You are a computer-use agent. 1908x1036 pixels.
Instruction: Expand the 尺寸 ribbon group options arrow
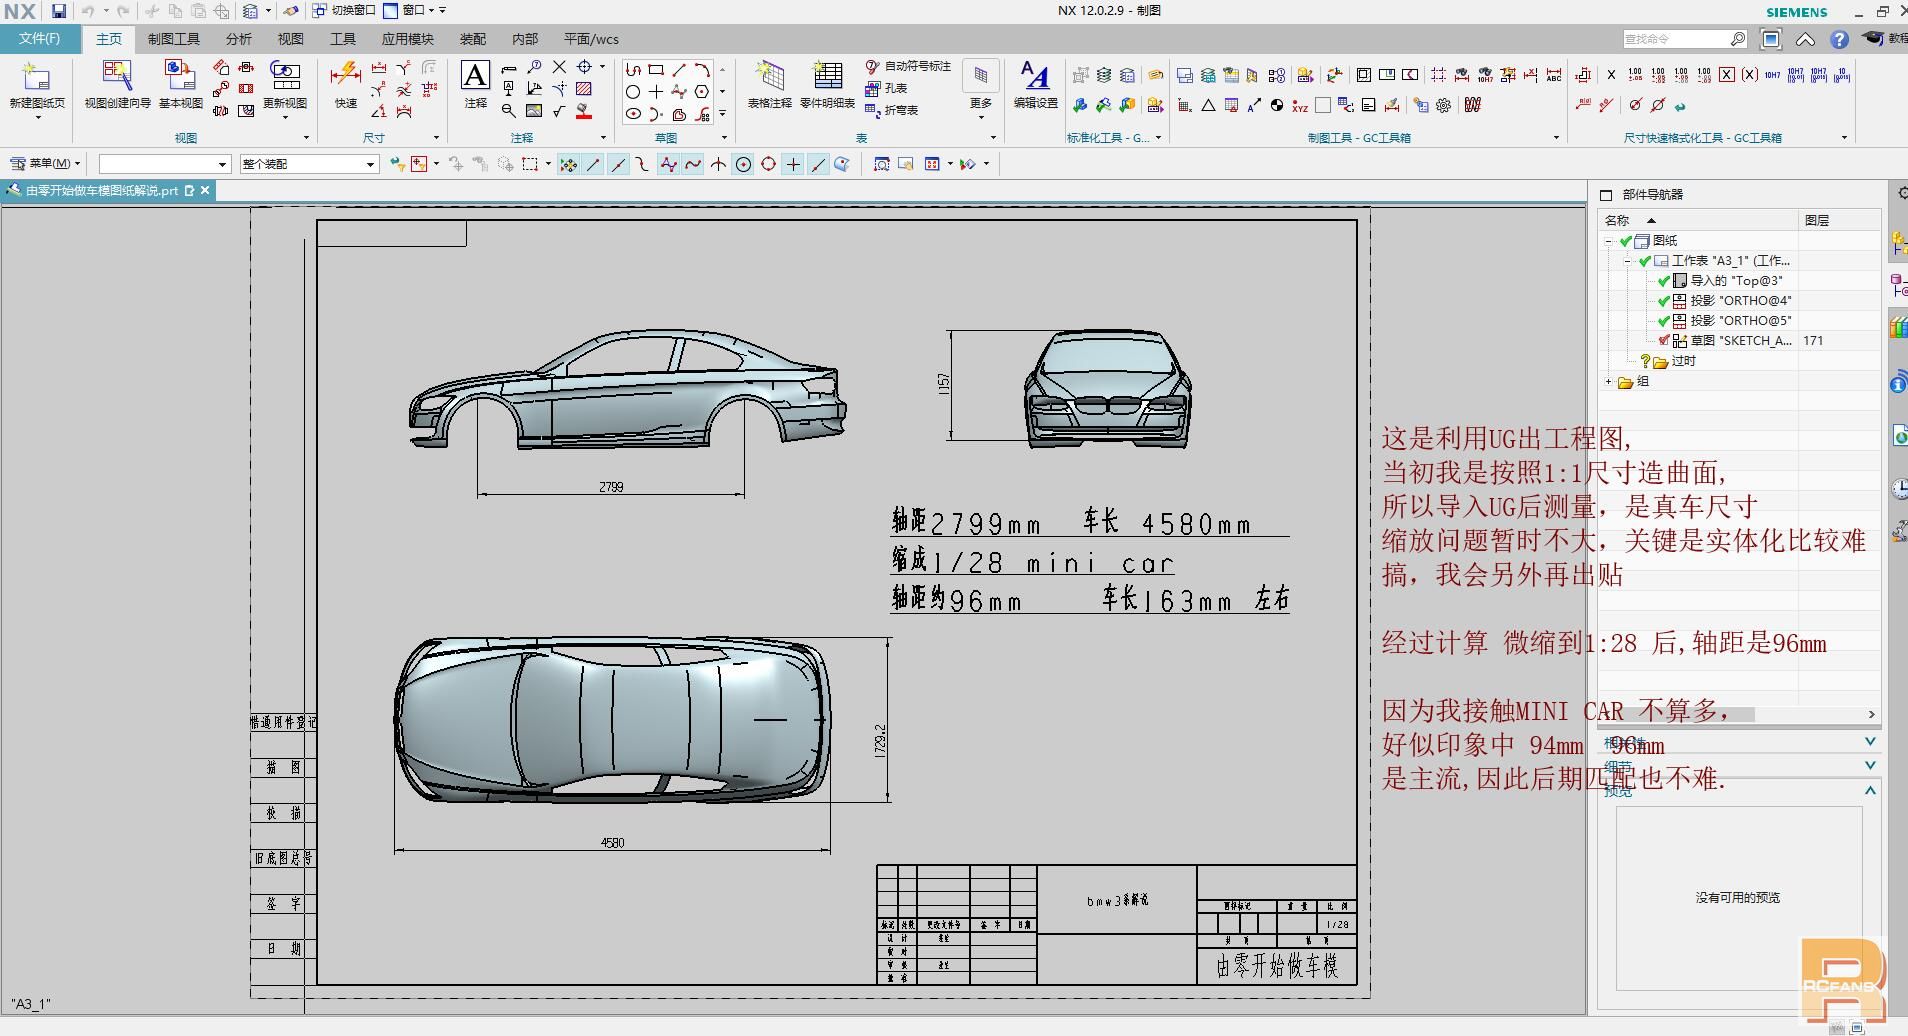tap(436, 138)
